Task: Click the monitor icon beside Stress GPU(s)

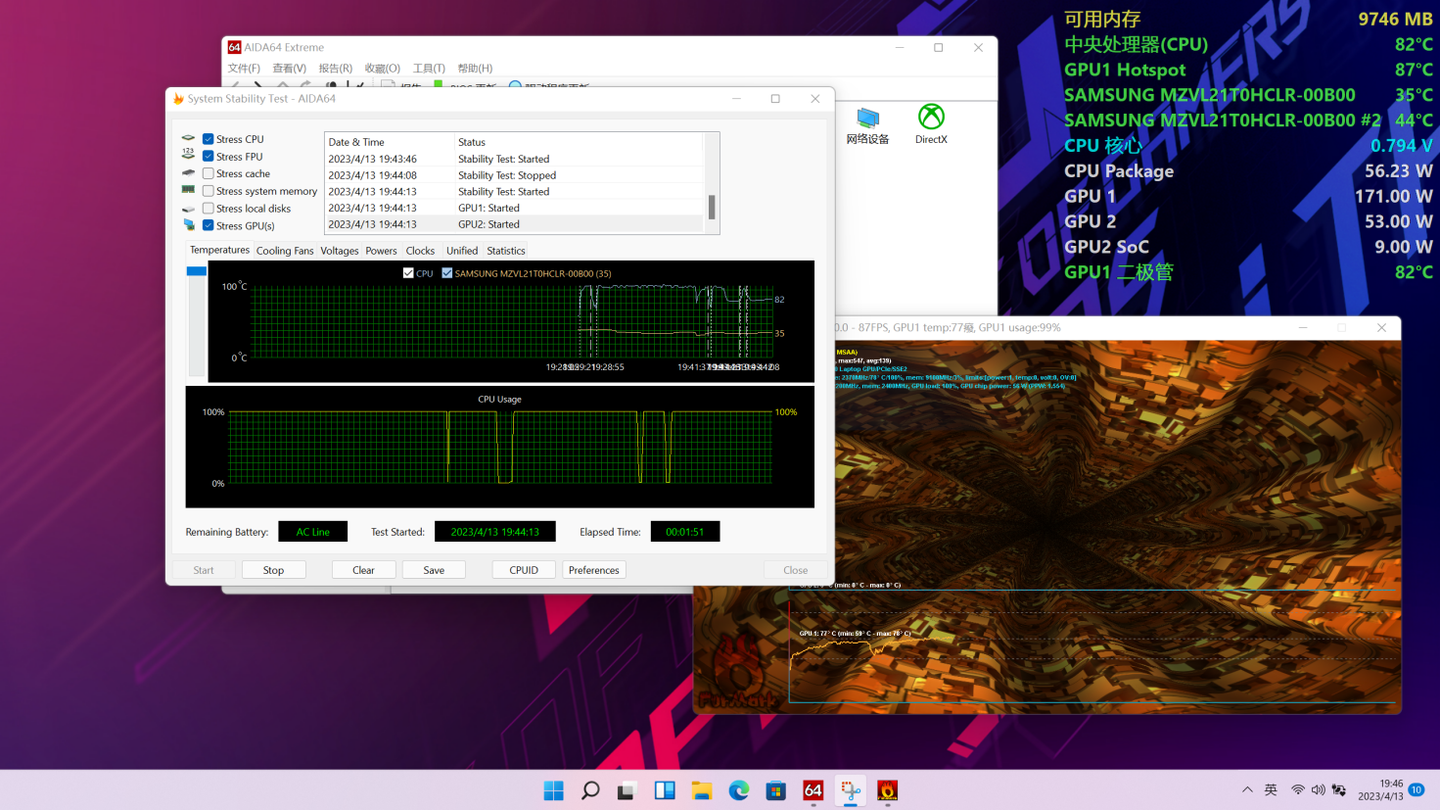Action: point(188,225)
